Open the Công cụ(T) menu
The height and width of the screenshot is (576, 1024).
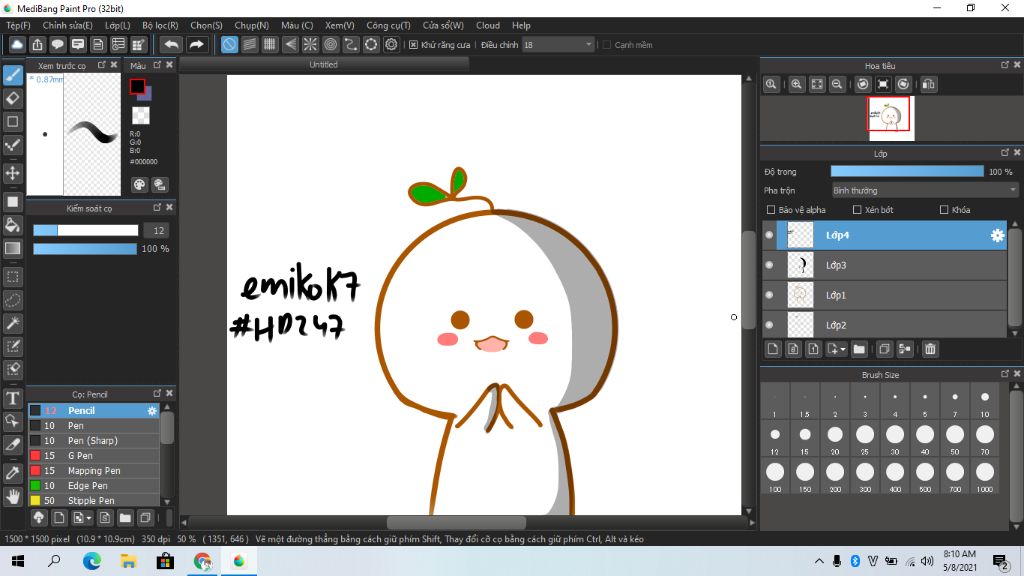[x=388, y=25]
